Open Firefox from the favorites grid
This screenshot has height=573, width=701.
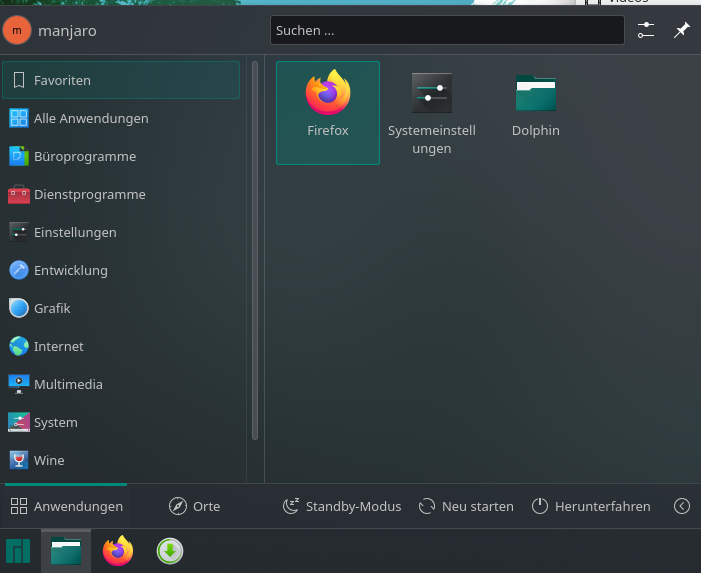(327, 111)
